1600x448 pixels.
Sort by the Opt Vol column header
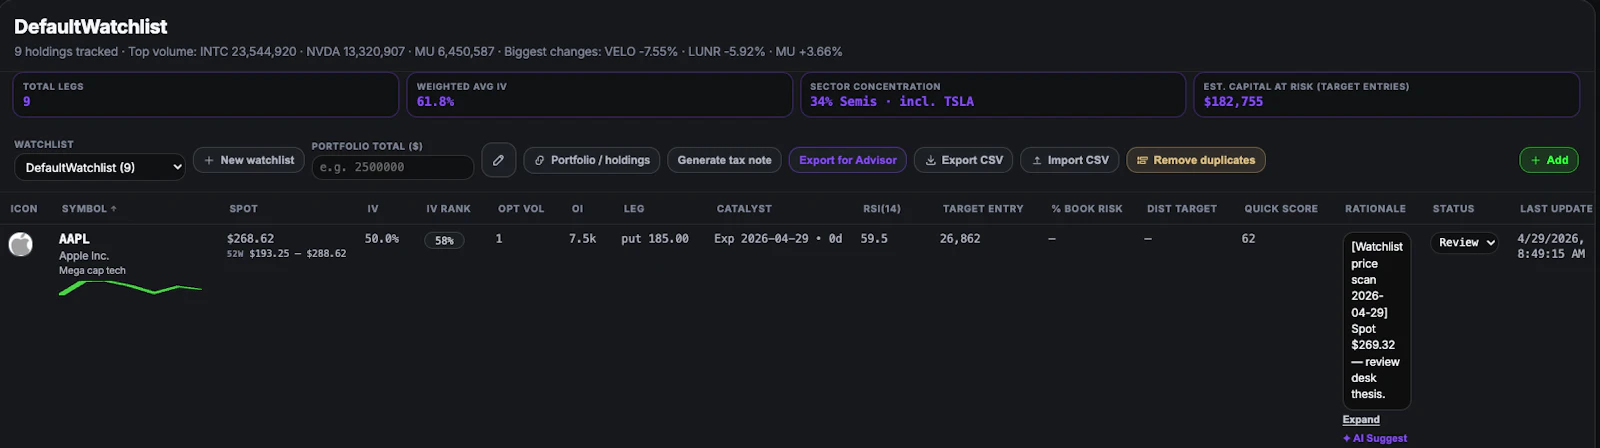pyautogui.click(x=521, y=209)
